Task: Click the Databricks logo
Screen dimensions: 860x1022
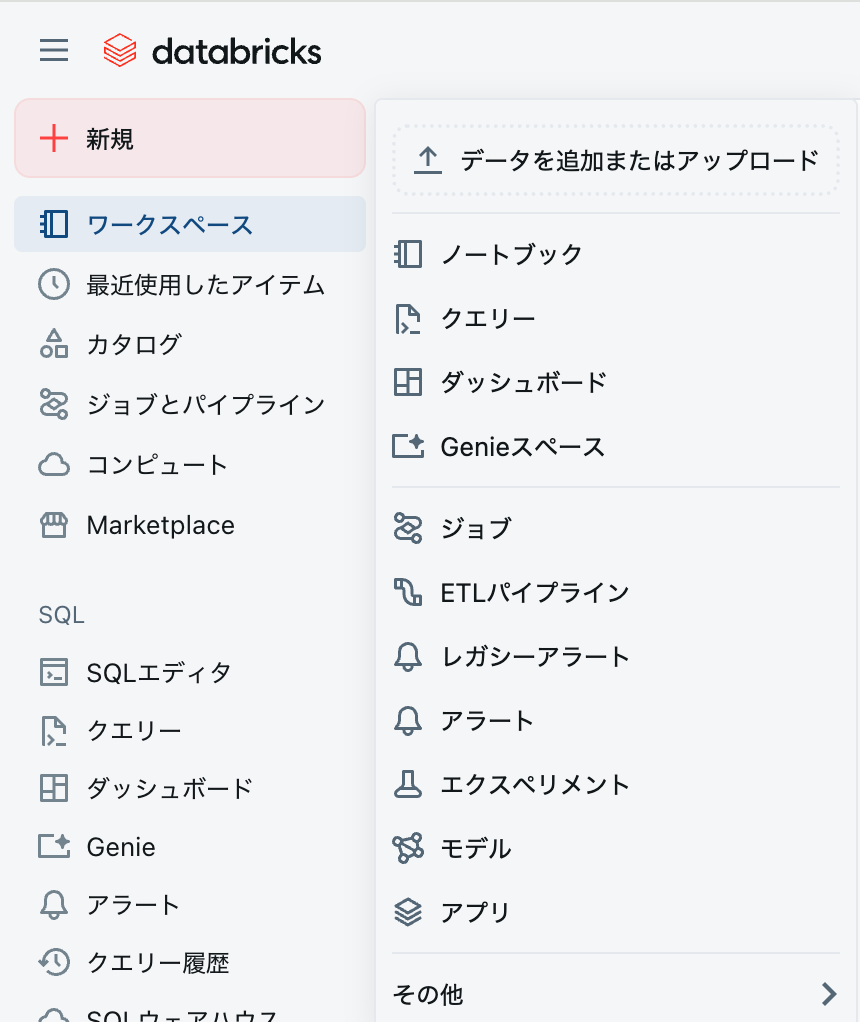Action: (x=212, y=50)
